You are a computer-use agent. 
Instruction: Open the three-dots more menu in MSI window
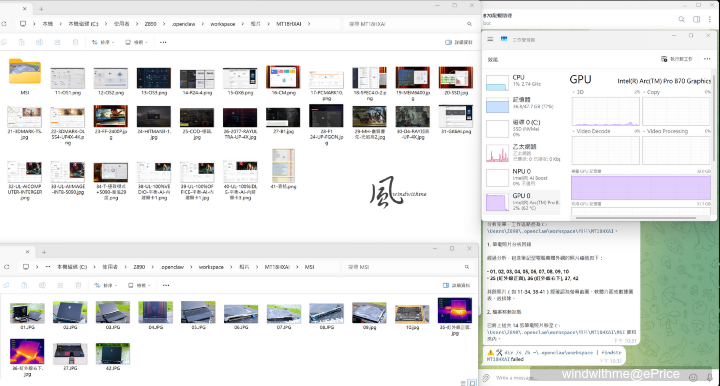(x=166, y=285)
